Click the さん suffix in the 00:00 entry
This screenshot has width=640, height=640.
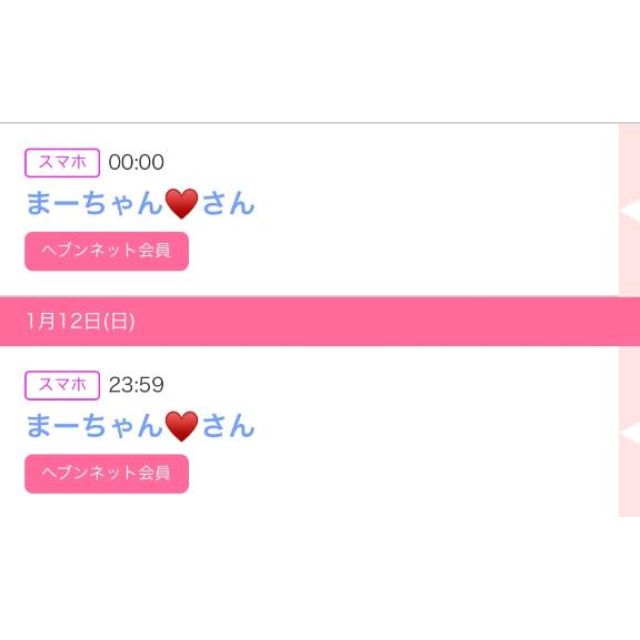(228, 204)
